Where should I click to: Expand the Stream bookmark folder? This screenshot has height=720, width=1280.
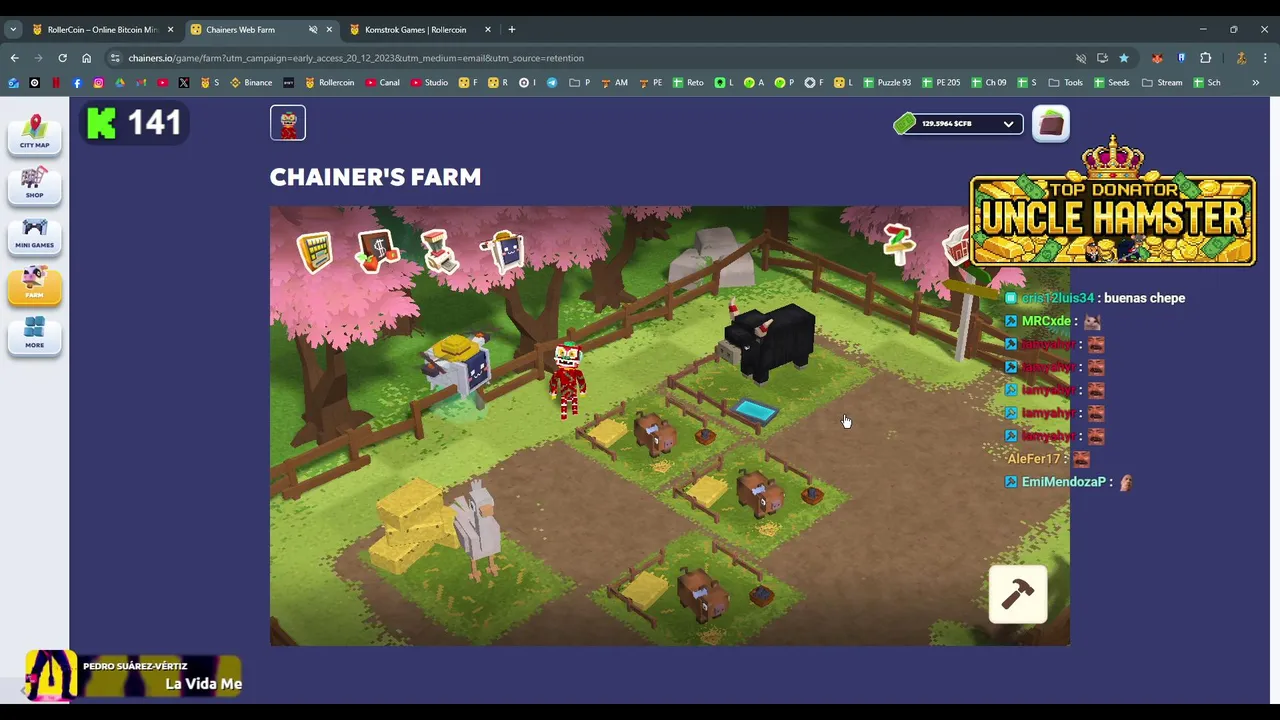pyautogui.click(x=1162, y=83)
